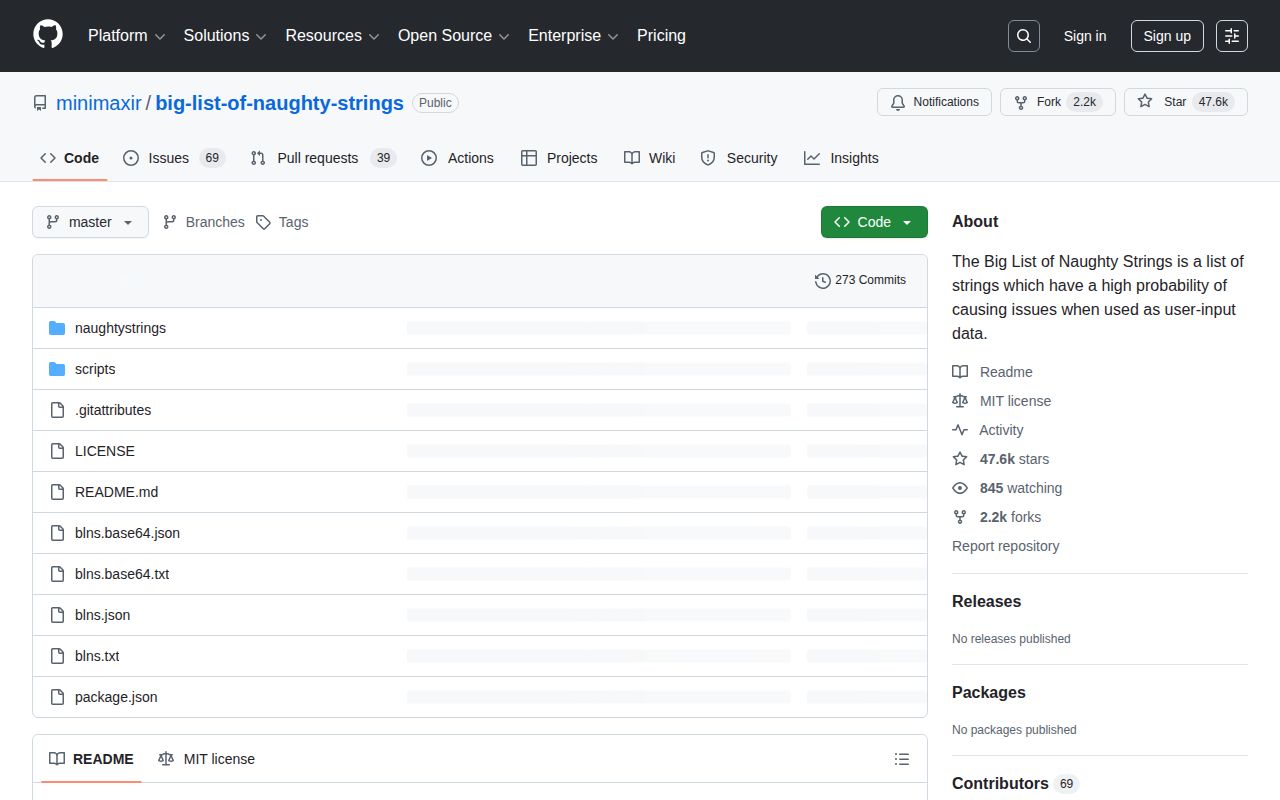Open the command palette icon
1280x800 pixels.
coord(1231,36)
